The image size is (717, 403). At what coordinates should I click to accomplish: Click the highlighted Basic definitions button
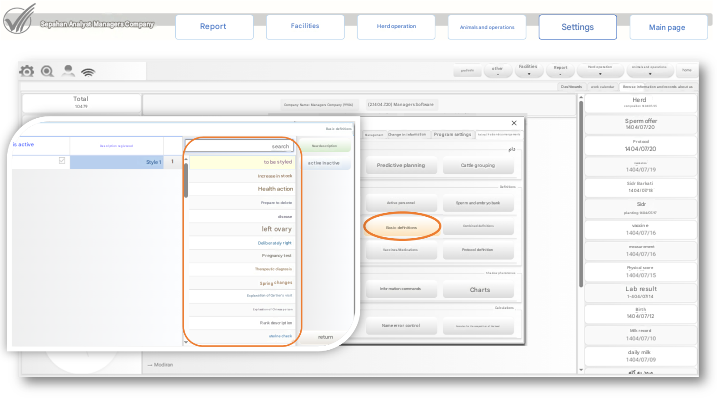401,227
